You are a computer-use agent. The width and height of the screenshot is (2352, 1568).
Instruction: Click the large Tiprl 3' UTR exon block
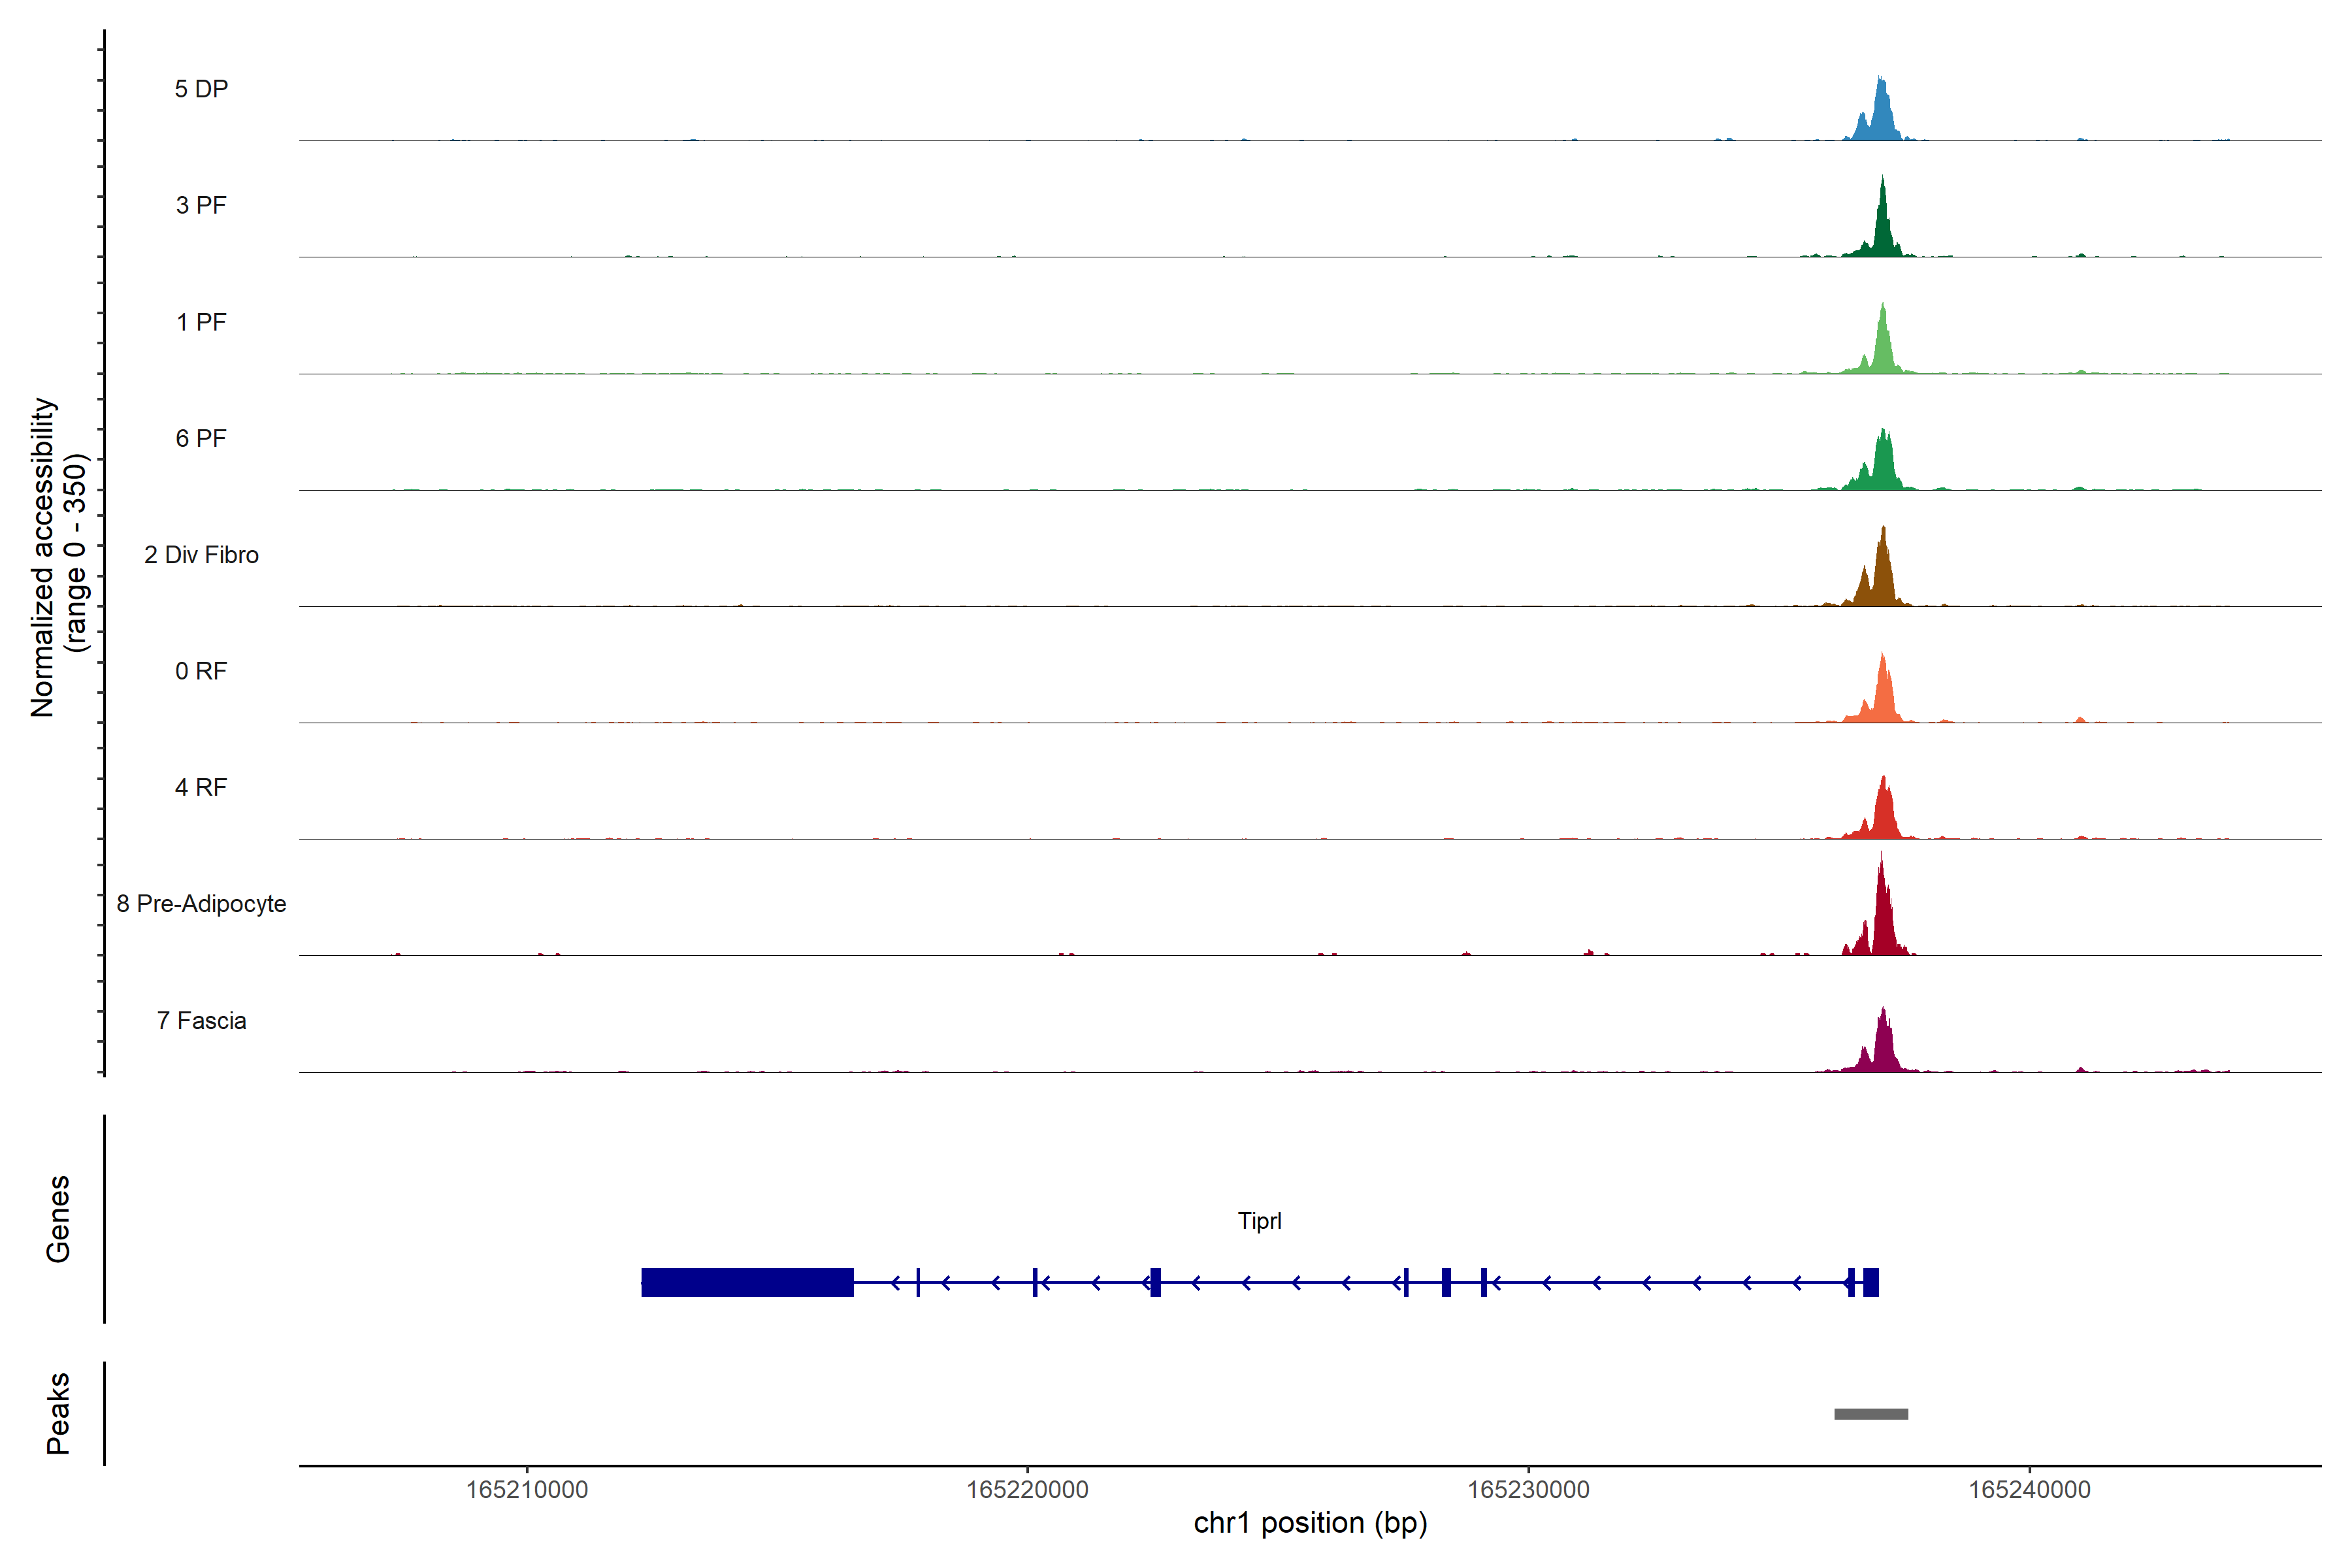coord(747,1282)
